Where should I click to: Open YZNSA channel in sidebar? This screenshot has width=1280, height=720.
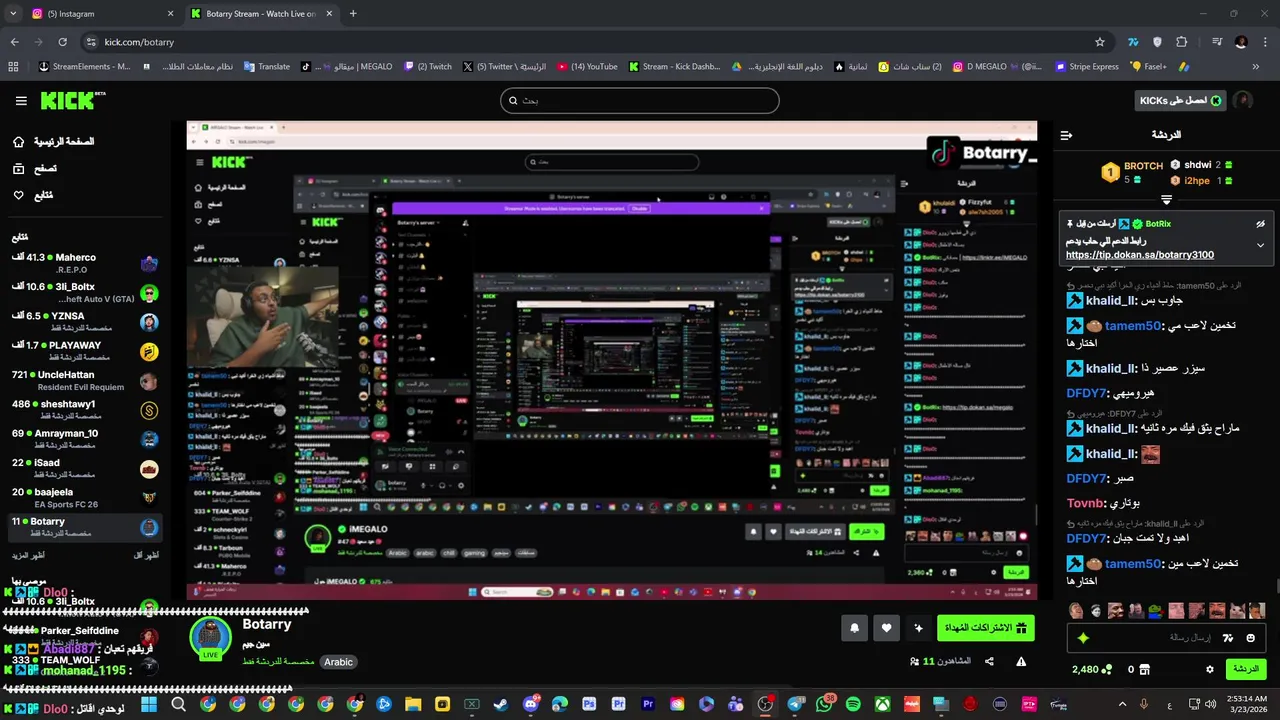pyautogui.click(x=85, y=322)
